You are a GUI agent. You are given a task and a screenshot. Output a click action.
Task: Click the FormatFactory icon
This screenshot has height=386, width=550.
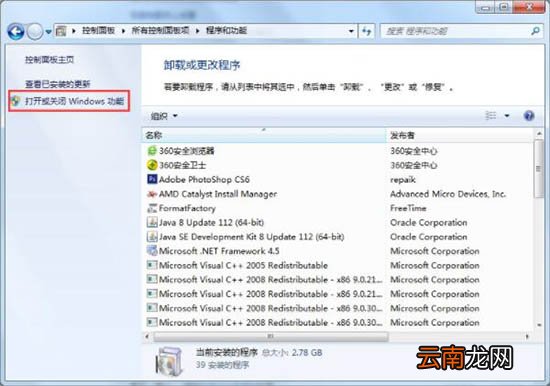(152, 208)
